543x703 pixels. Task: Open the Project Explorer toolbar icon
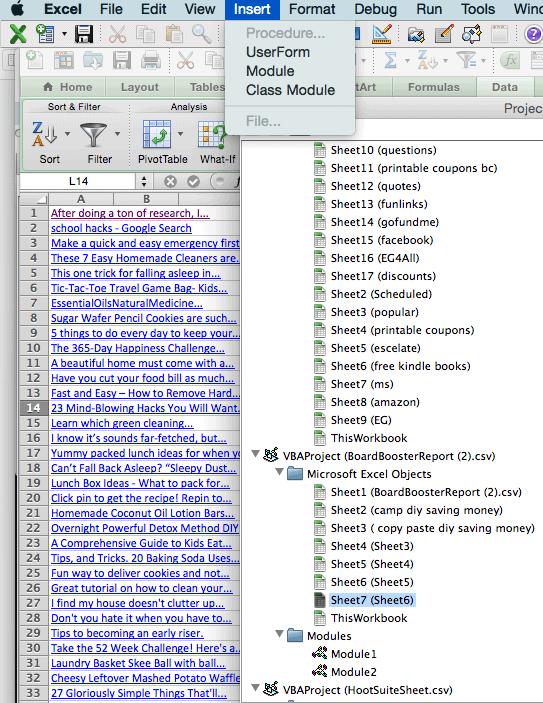pyautogui.click(x=416, y=34)
